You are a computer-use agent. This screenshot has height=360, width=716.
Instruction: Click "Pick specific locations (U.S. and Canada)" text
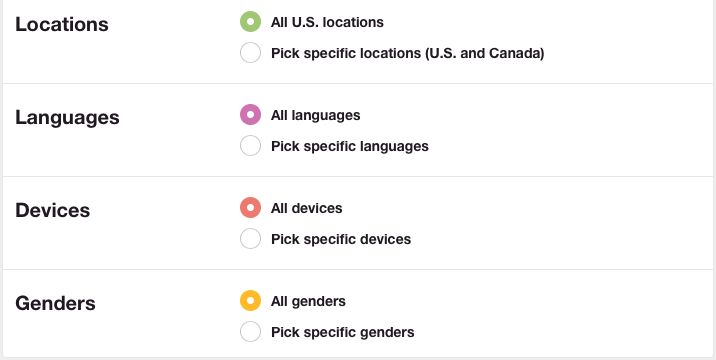[407, 53]
